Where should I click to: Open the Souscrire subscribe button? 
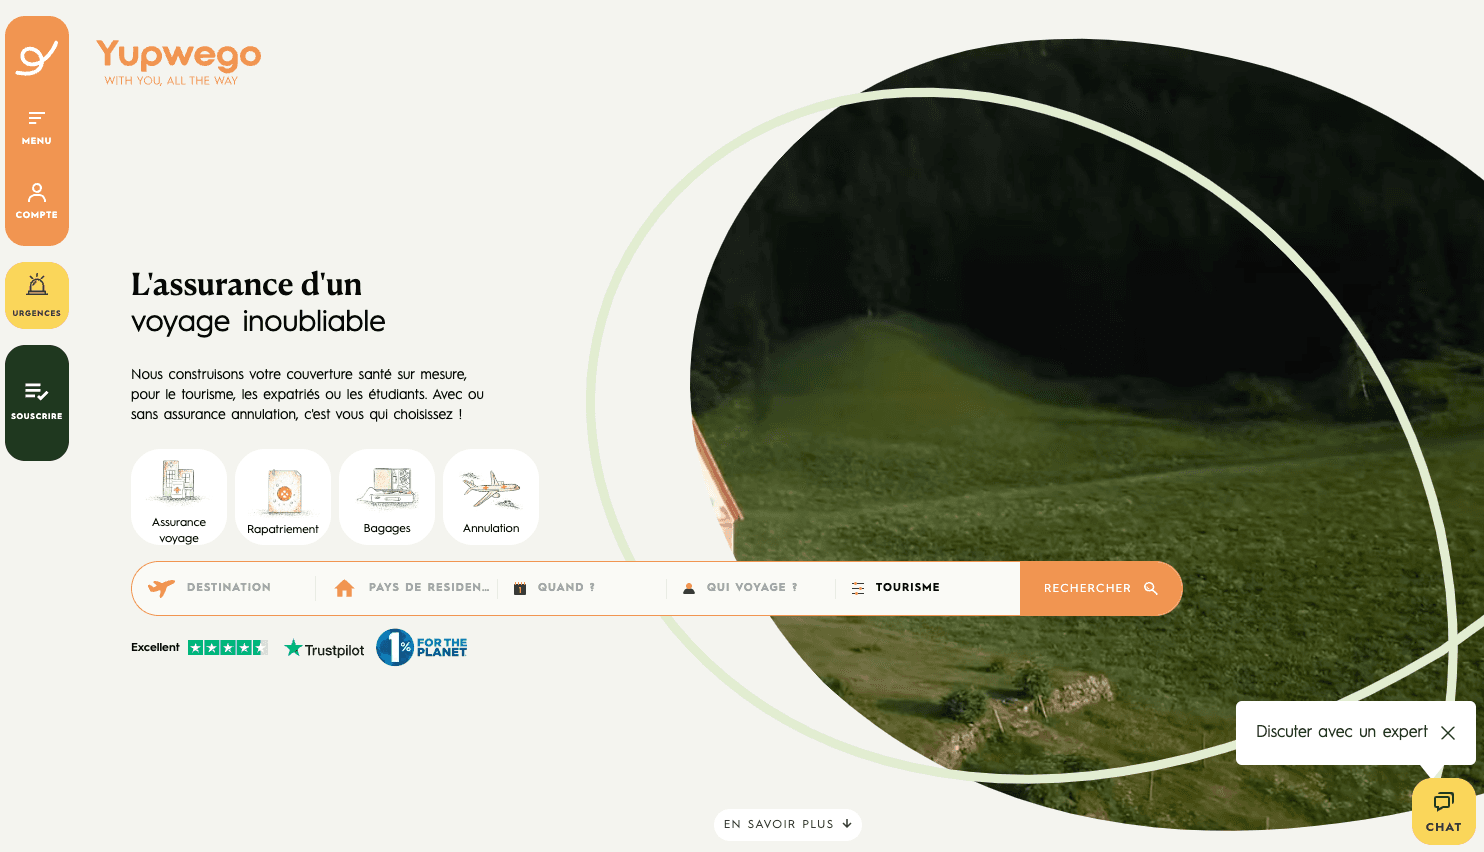(37, 402)
